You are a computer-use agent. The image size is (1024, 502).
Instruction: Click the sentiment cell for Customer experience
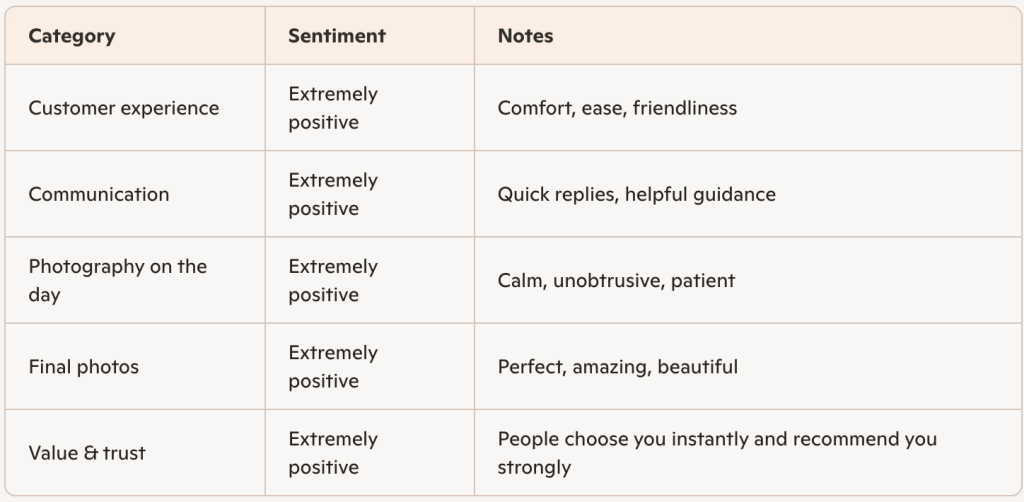point(333,108)
